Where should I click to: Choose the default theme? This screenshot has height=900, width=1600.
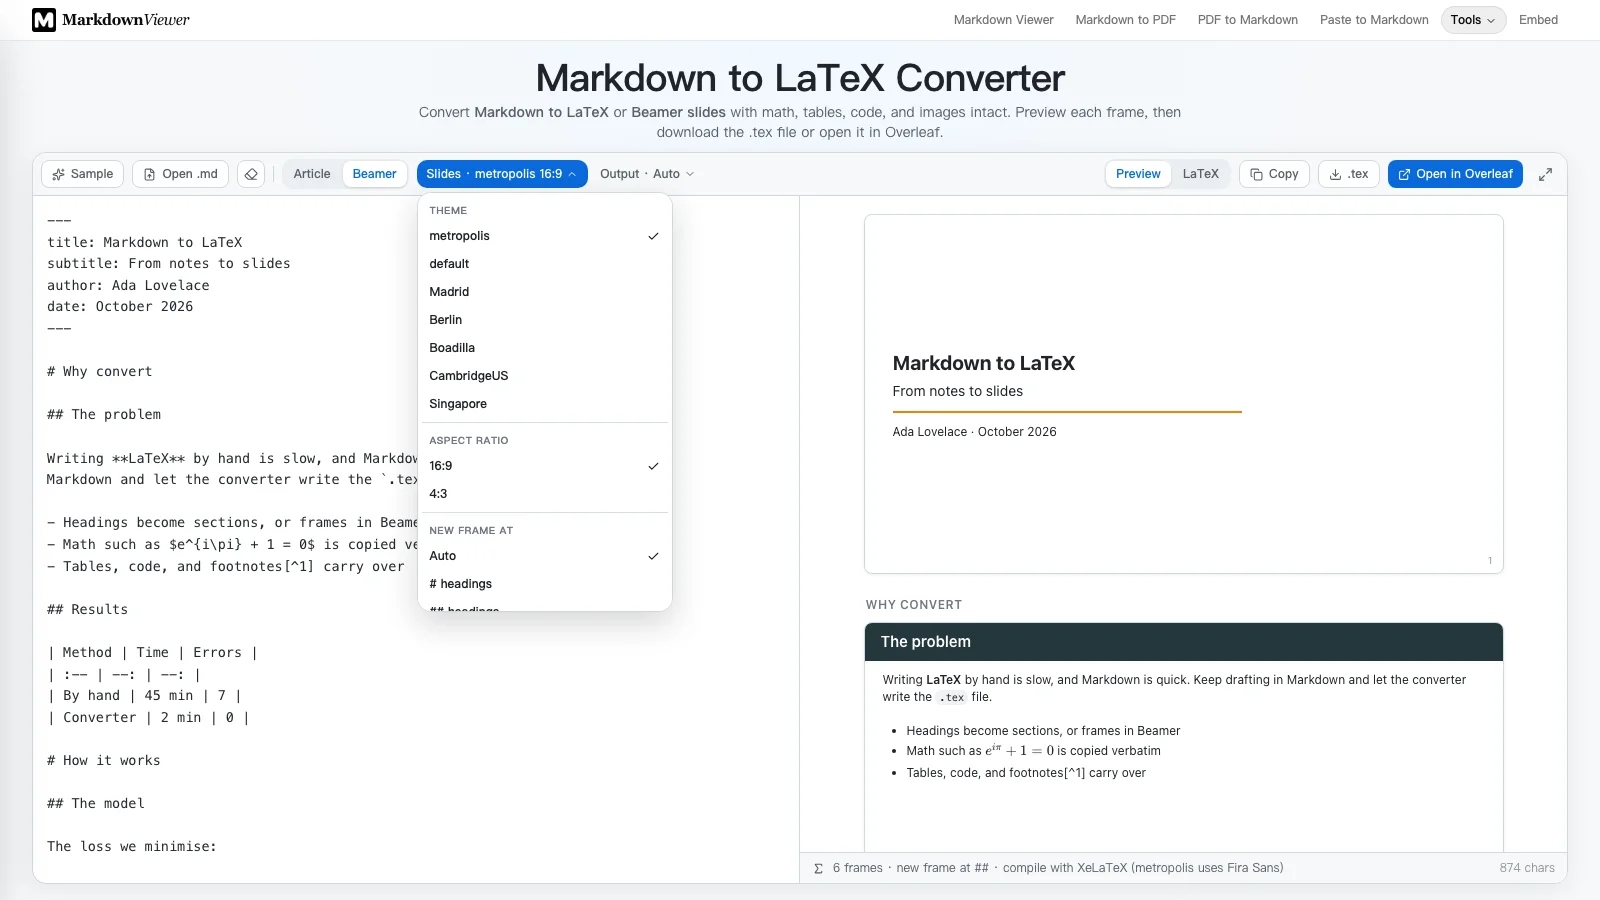[x=544, y=264]
